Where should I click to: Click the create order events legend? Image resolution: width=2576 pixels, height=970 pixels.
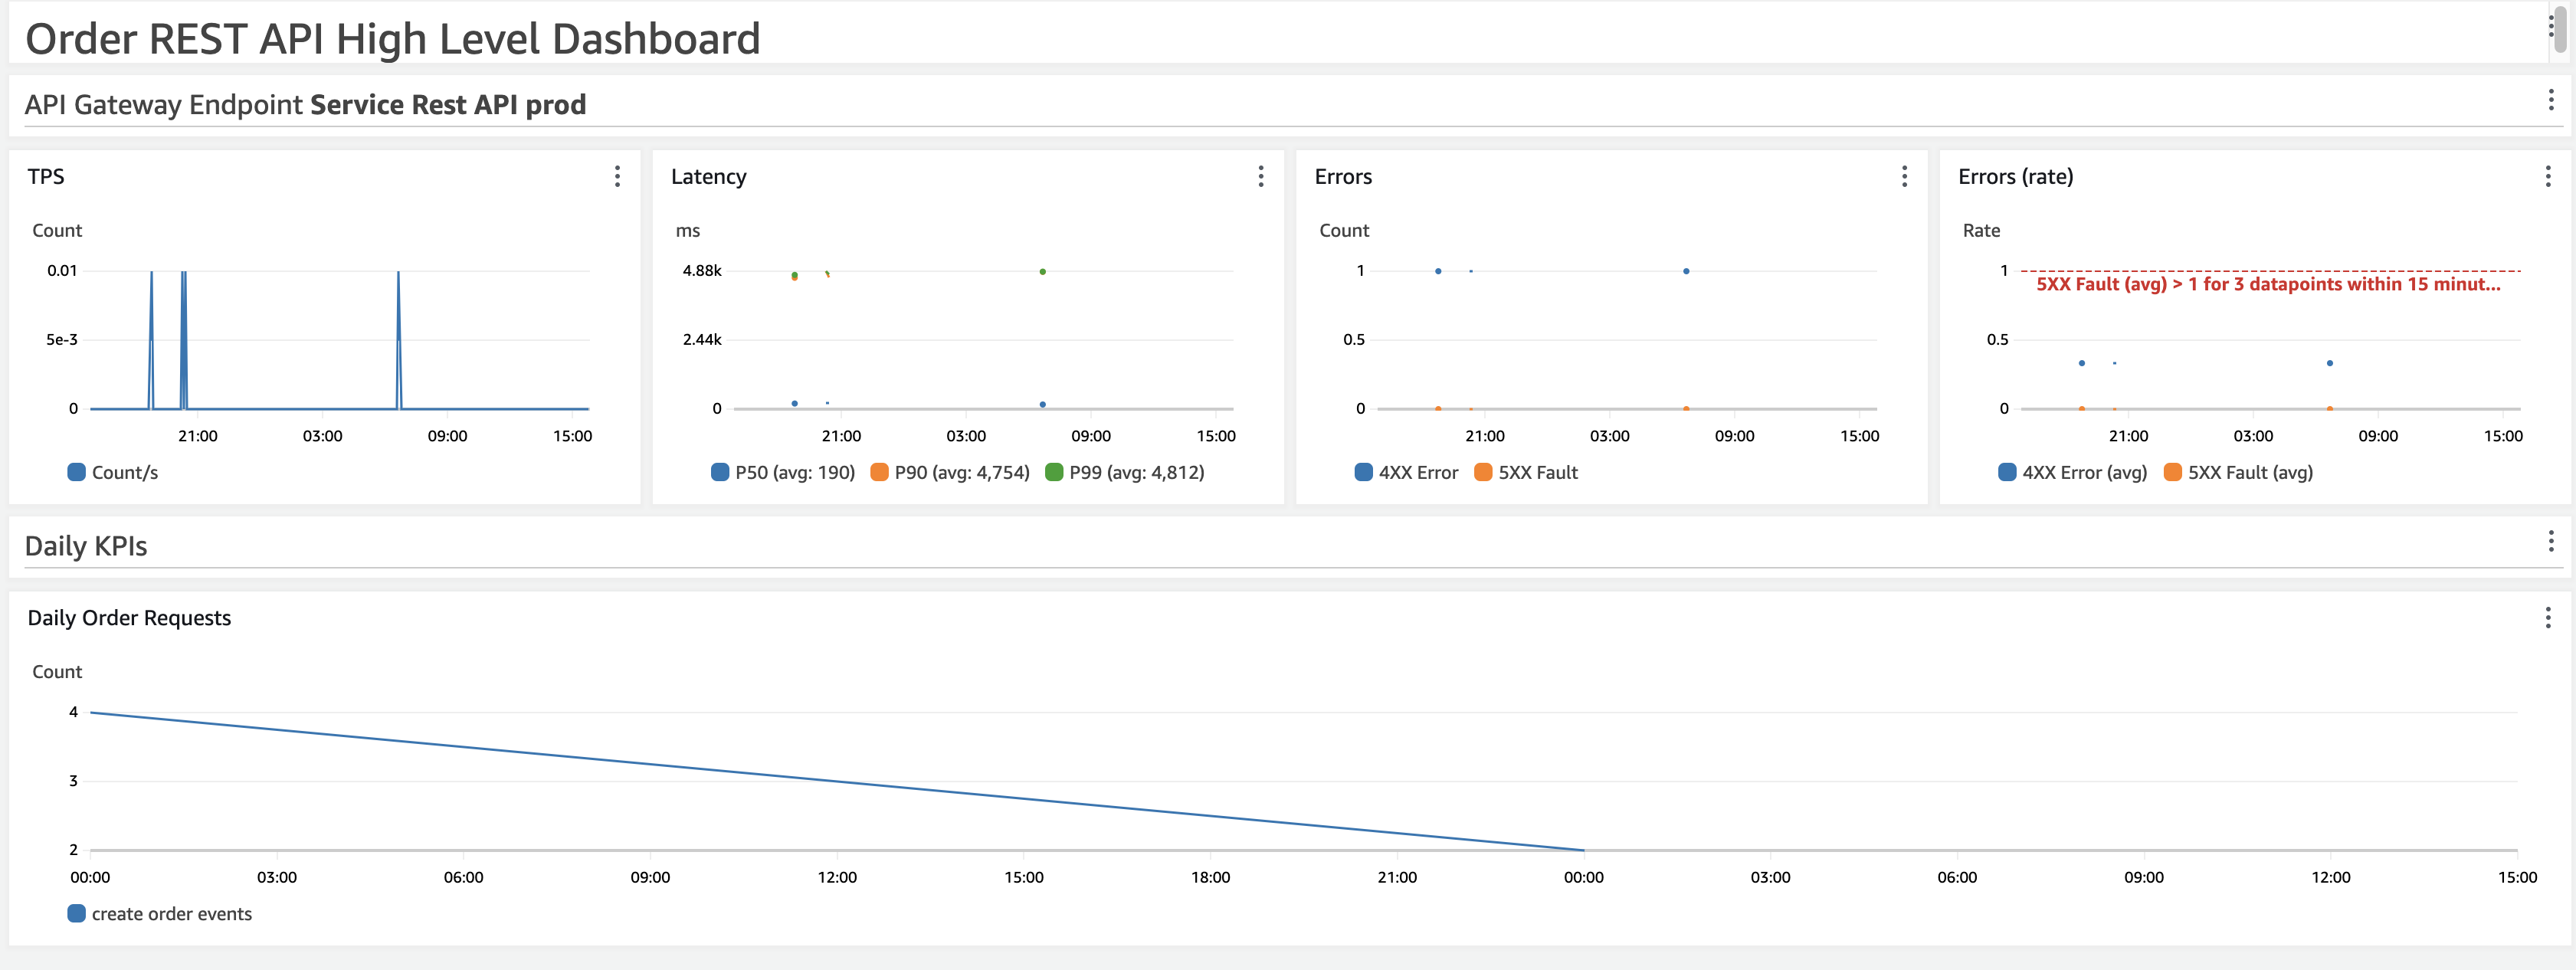(160, 913)
